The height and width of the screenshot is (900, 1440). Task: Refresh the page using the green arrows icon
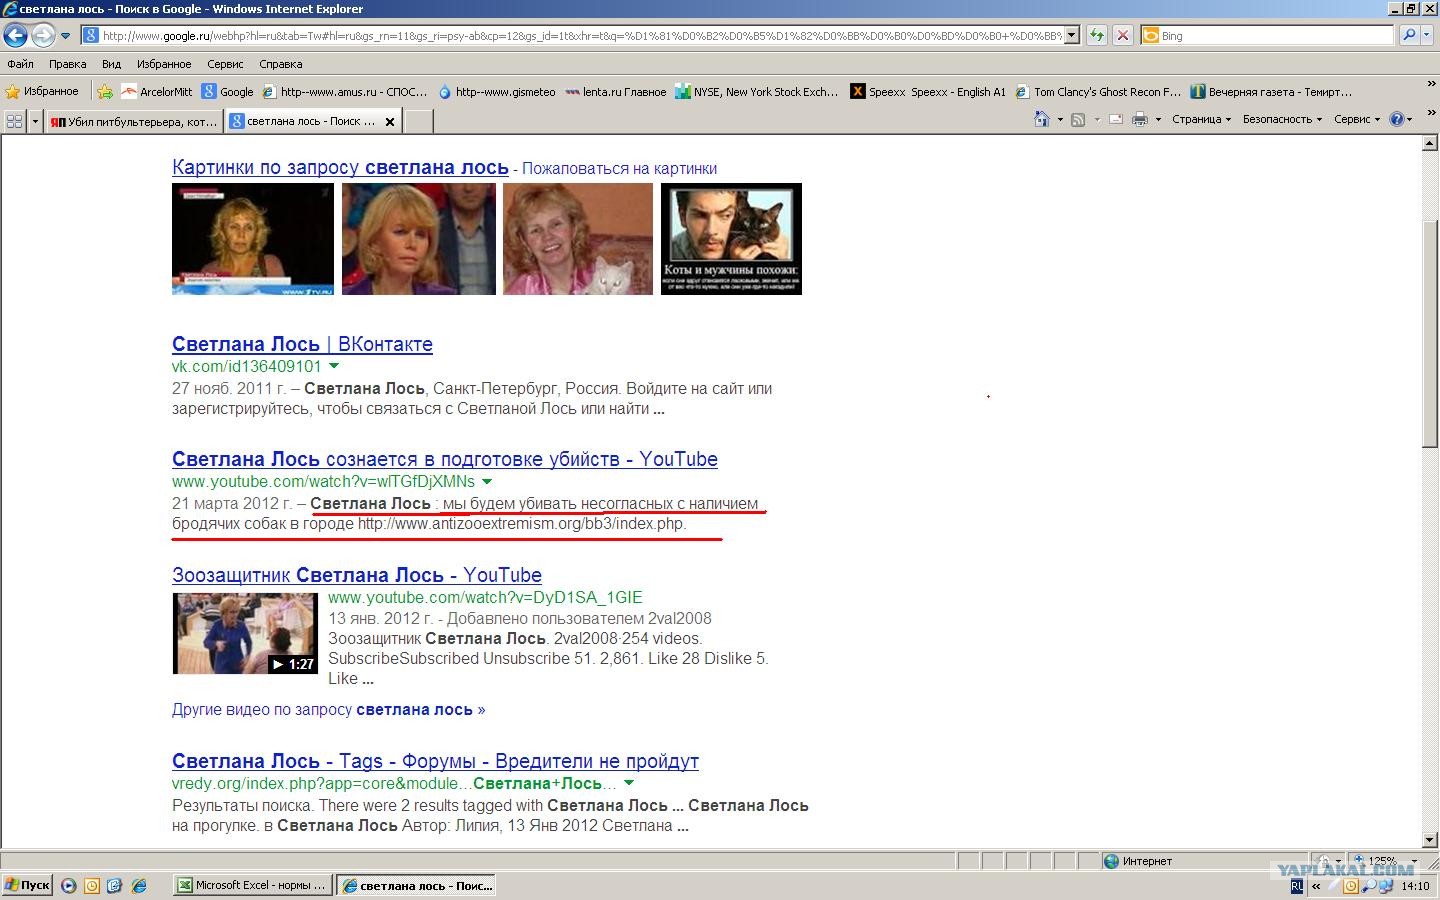(1097, 35)
